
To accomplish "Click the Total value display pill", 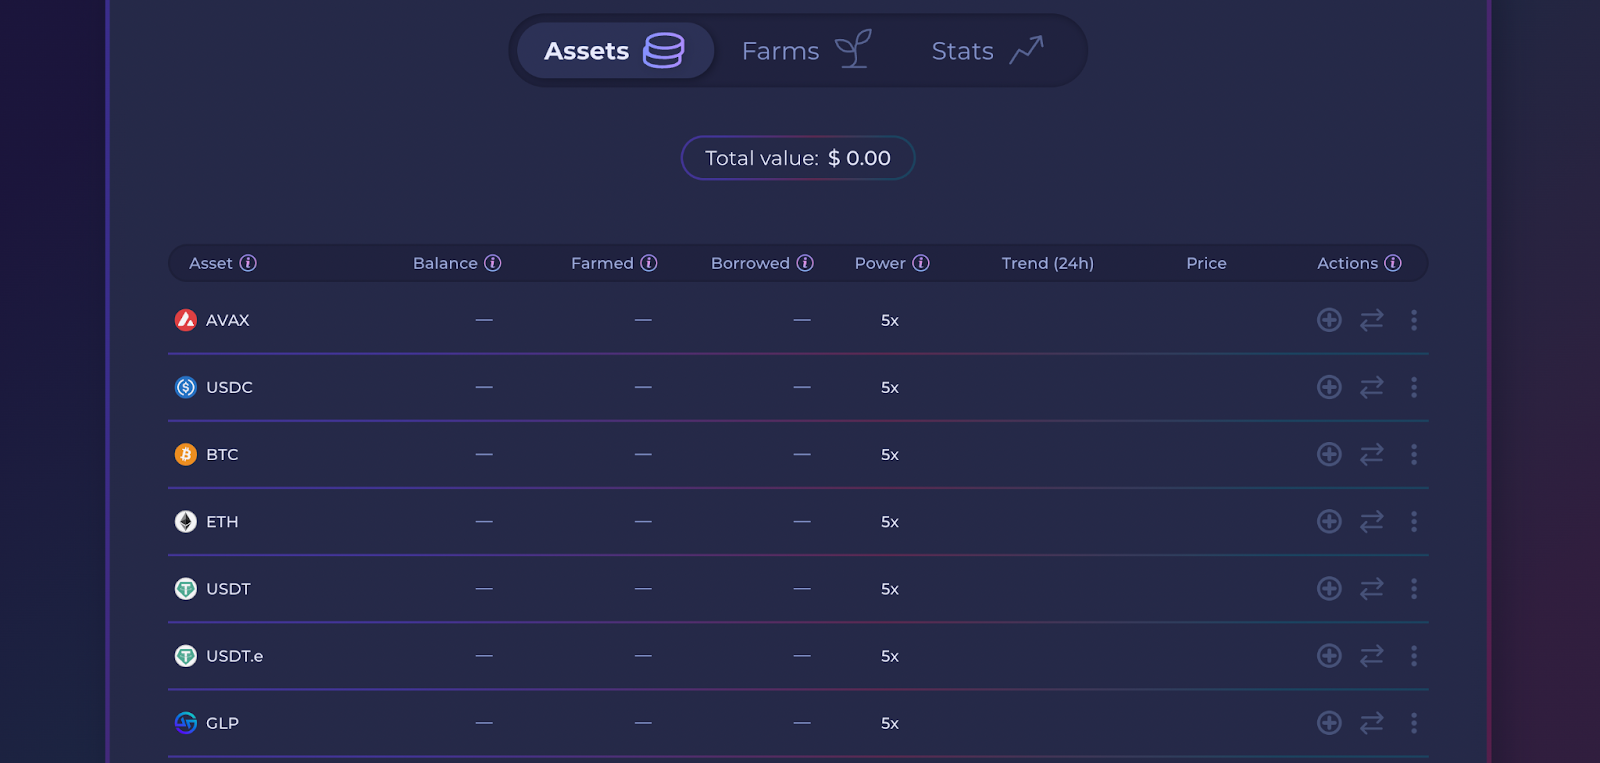I will (798, 158).
